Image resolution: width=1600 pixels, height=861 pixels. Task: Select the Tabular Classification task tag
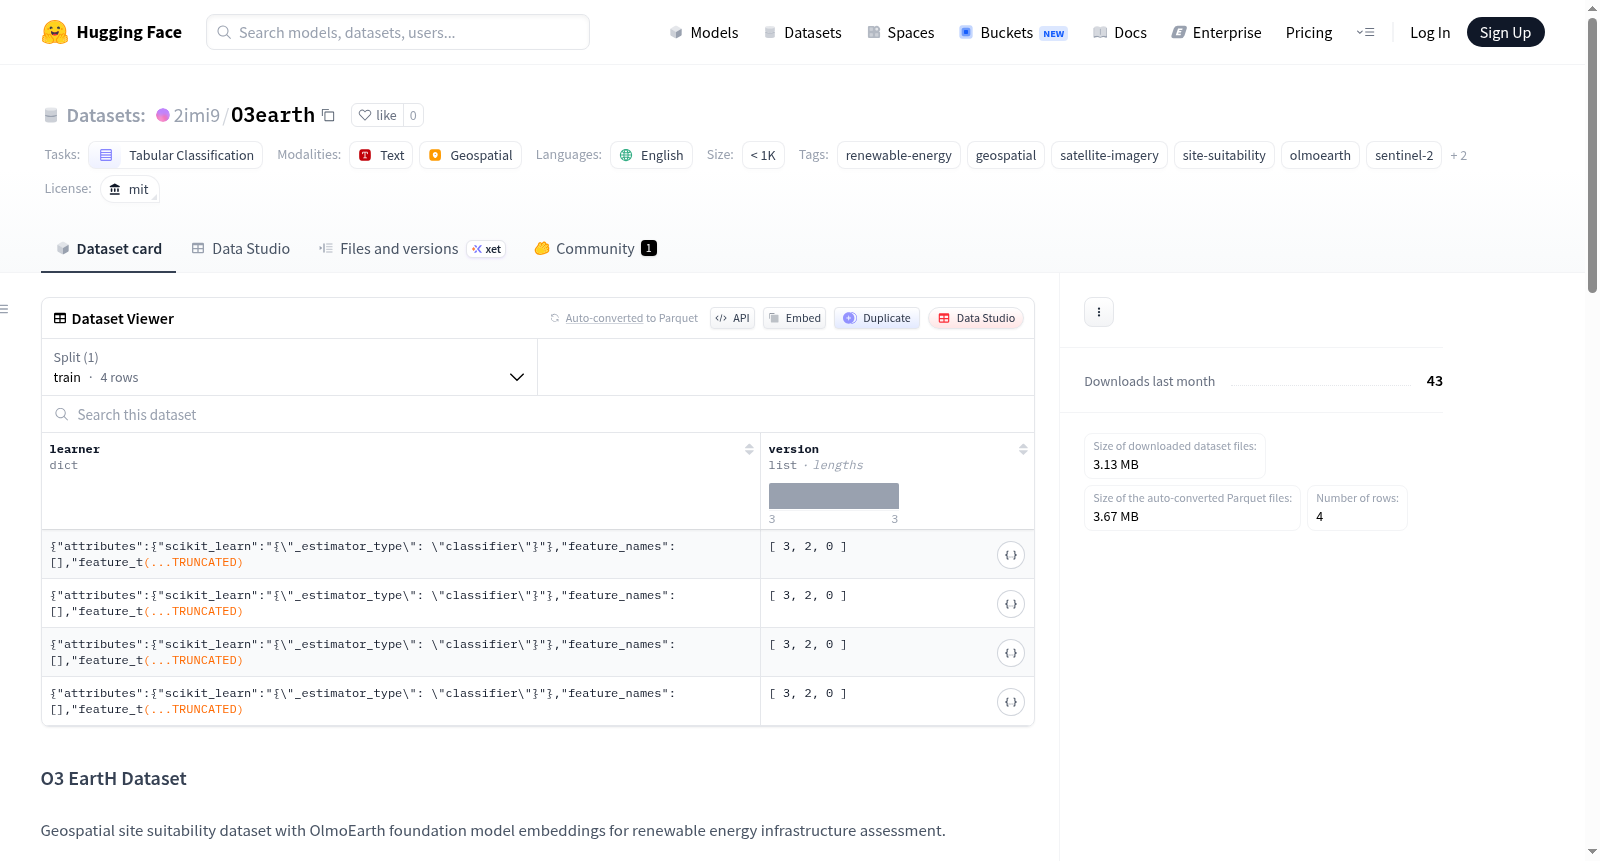click(176, 155)
